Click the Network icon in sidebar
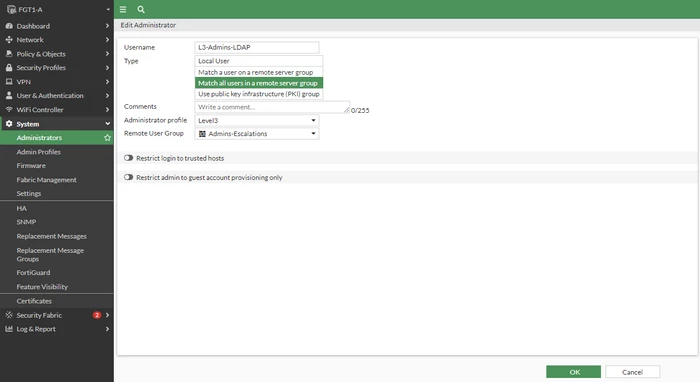700x382 pixels. [9, 40]
